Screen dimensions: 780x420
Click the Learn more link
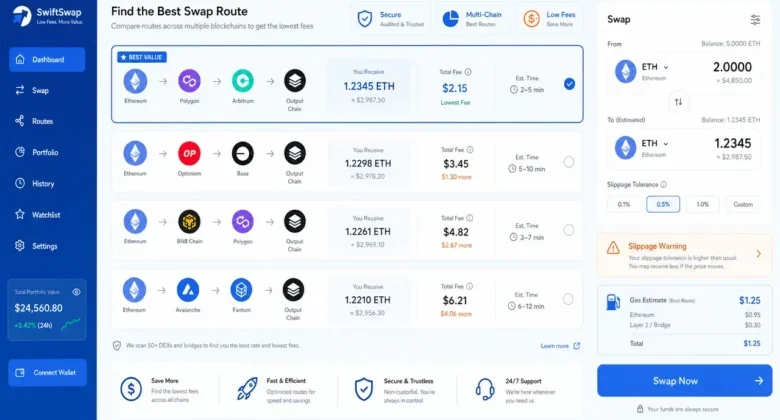pos(560,346)
